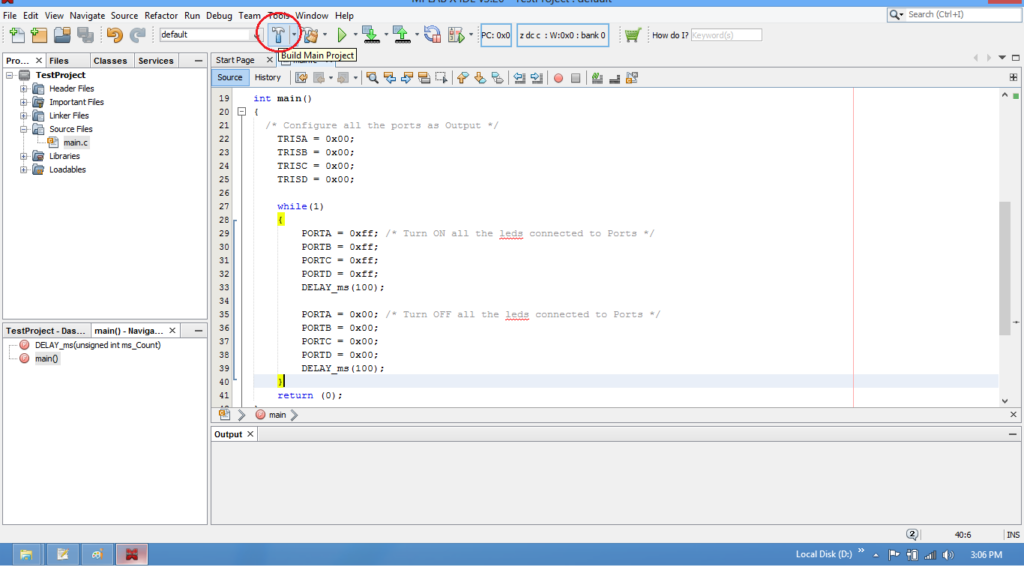Click the Clean and Build Project icon

coord(309,36)
